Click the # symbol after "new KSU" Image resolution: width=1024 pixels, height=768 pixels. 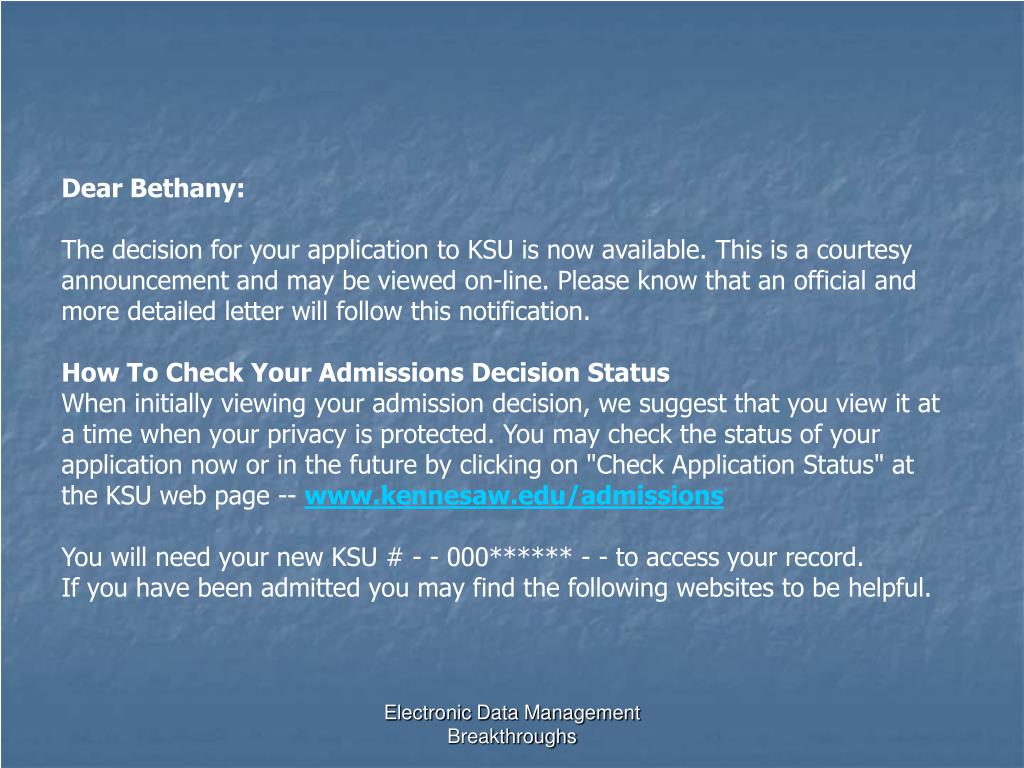(394, 557)
